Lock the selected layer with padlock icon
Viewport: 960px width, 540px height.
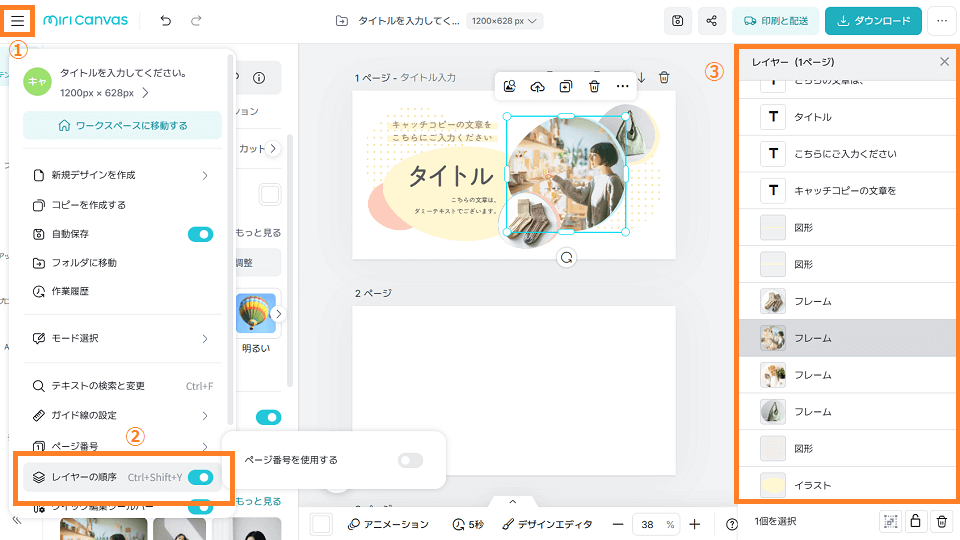(914, 521)
